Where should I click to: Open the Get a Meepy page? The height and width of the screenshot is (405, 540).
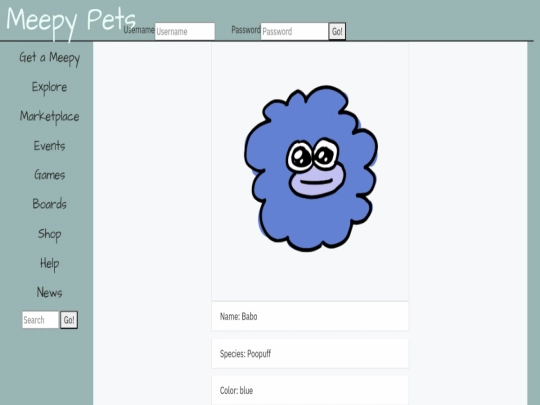50,58
